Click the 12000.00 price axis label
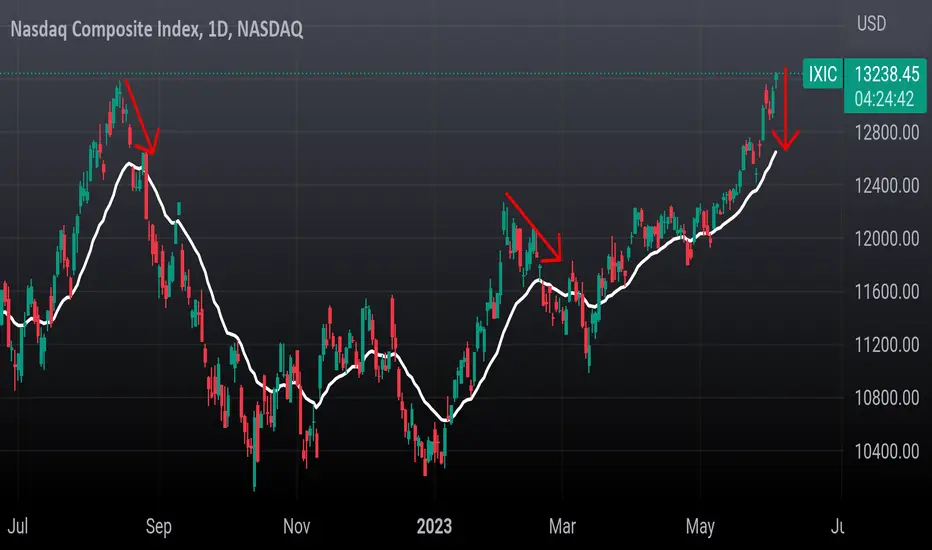932x550 pixels. pyautogui.click(x=887, y=239)
